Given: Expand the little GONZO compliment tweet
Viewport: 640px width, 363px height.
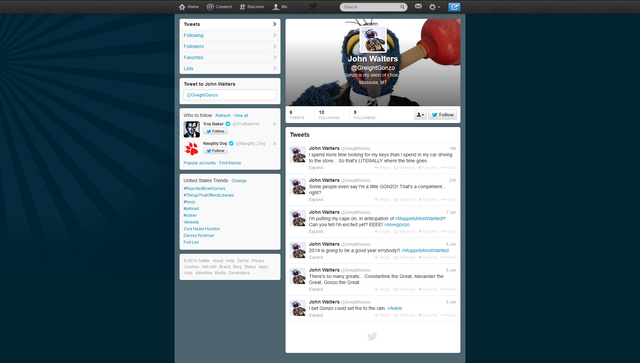Looking at the screenshot, I should pyautogui.click(x=316, y=199).
